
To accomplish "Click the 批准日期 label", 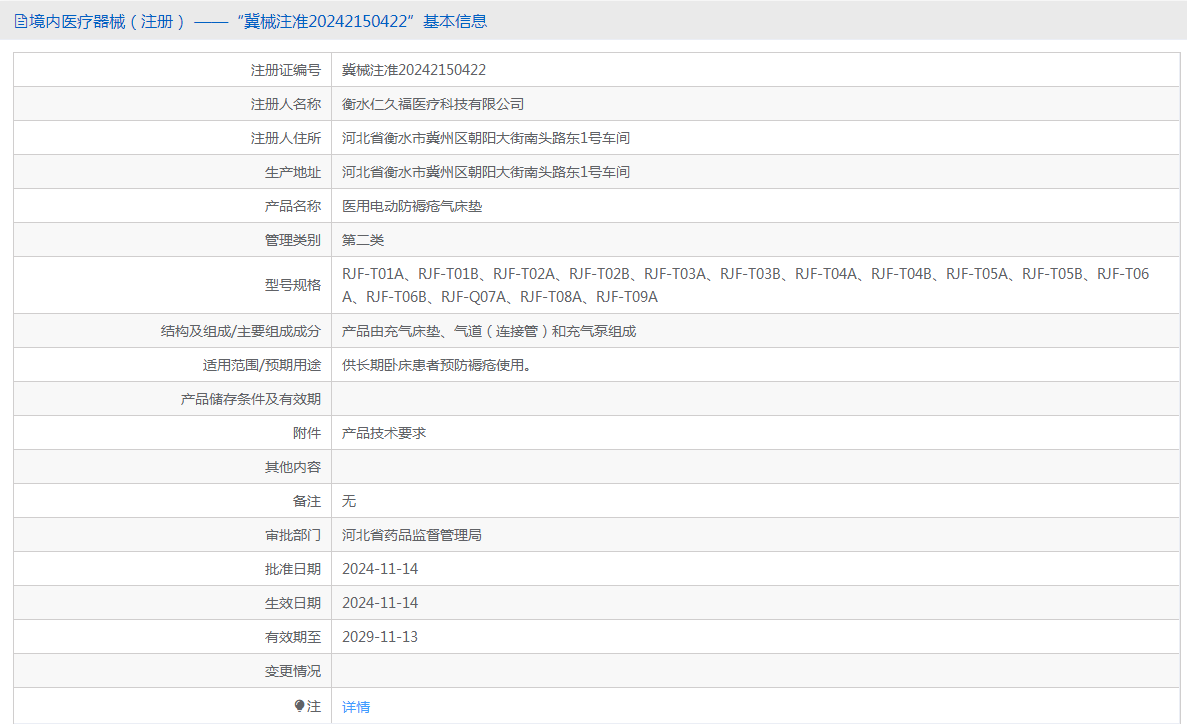I will [x=293, y=569].
